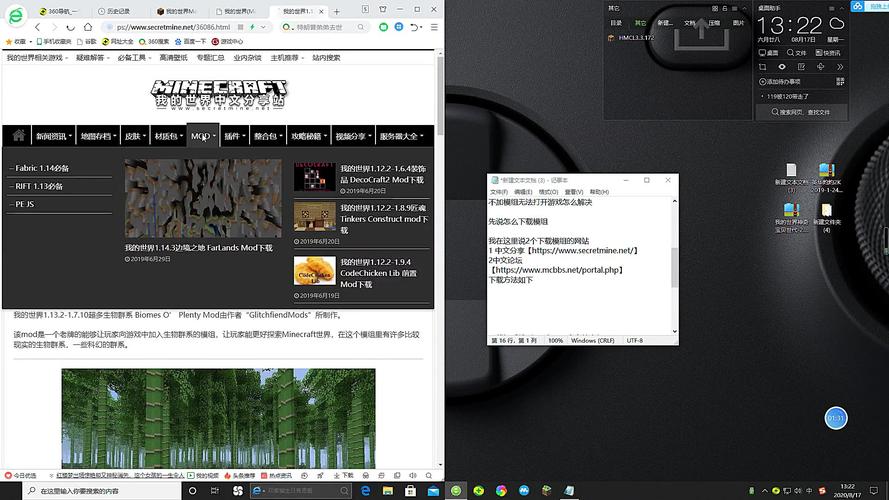
Task: Click 添加待办事项 add to-do button
Action: click(x=780, y=82)
